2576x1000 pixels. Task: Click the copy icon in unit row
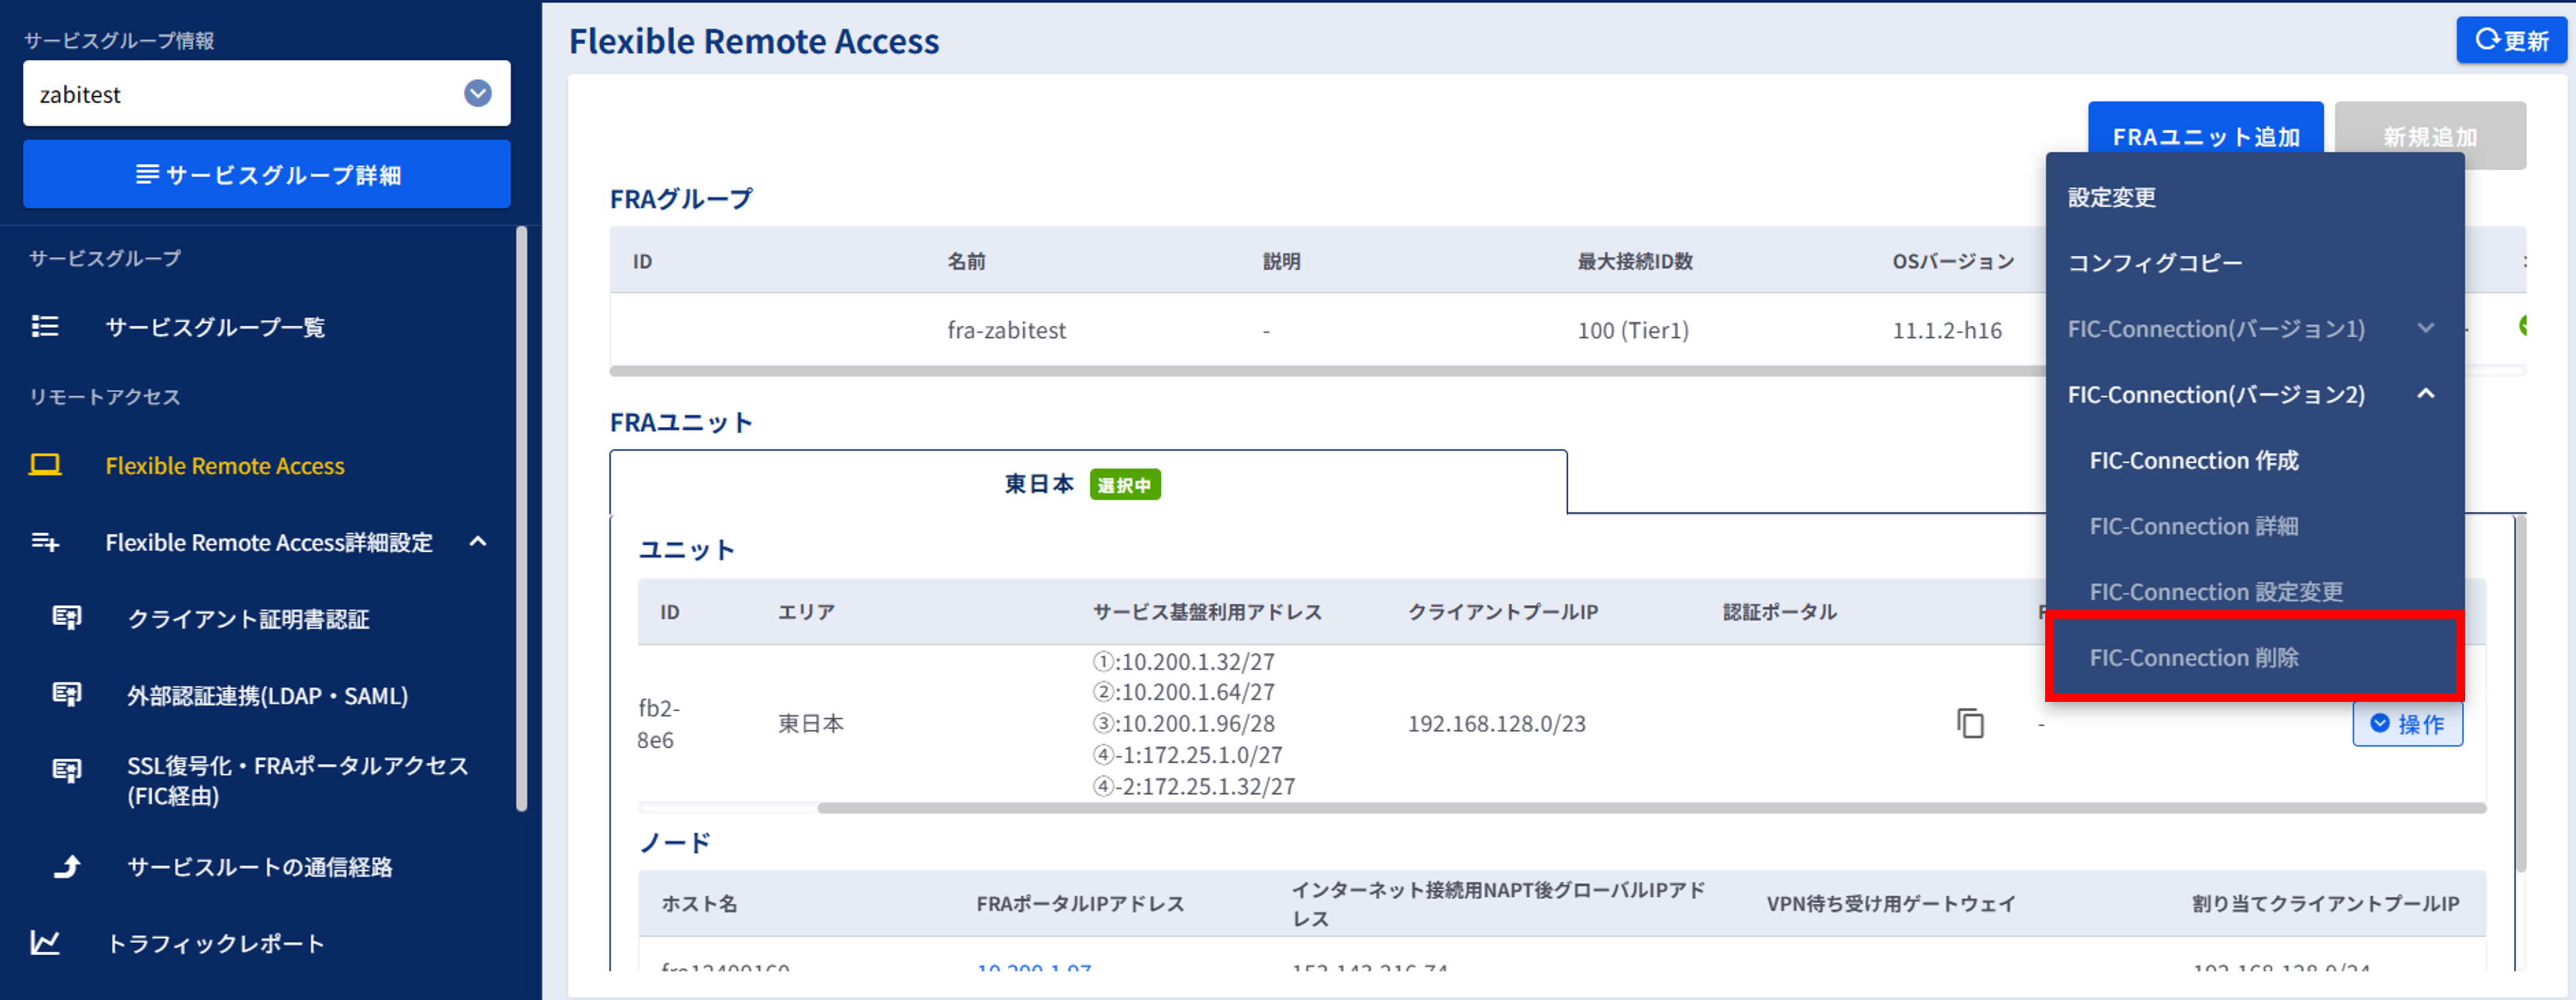1970,723
